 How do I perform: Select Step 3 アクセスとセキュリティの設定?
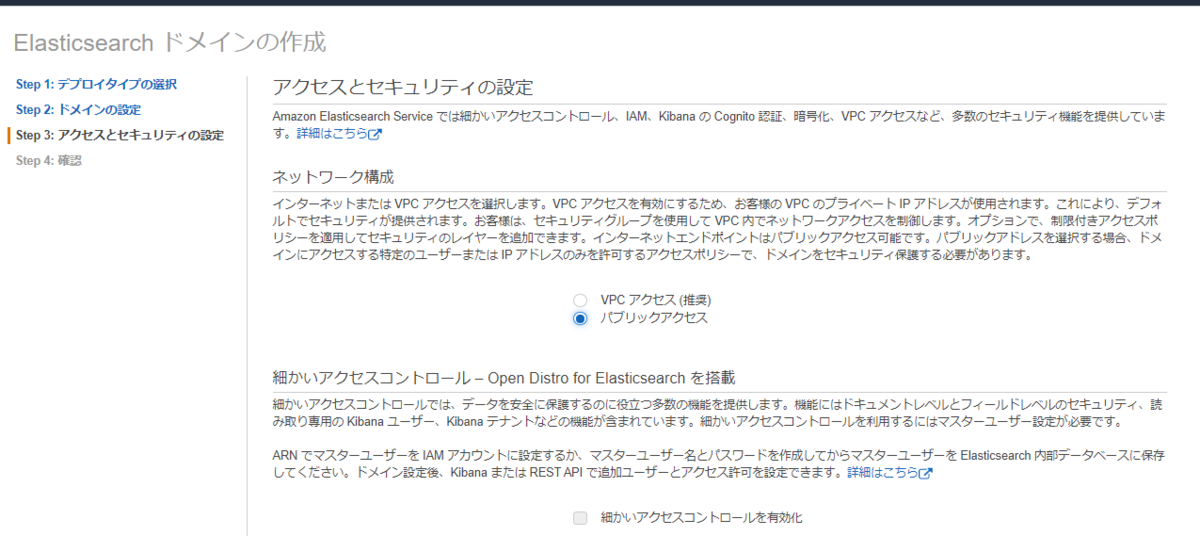[x=120, y=135]
